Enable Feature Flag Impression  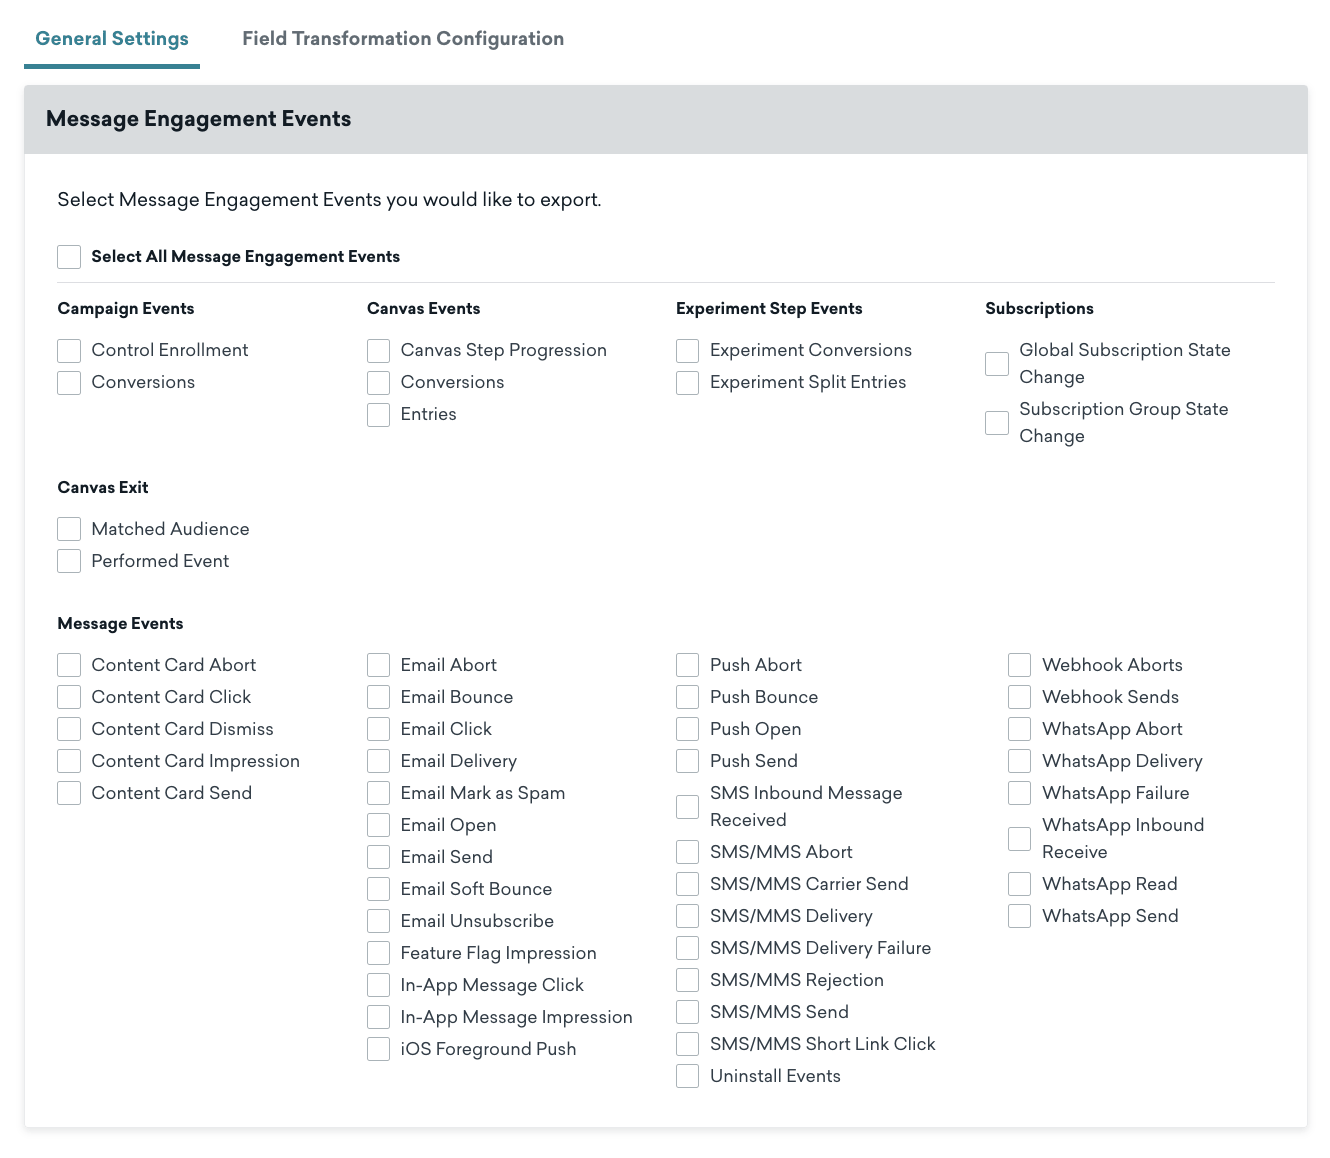[x=378, y=952]
